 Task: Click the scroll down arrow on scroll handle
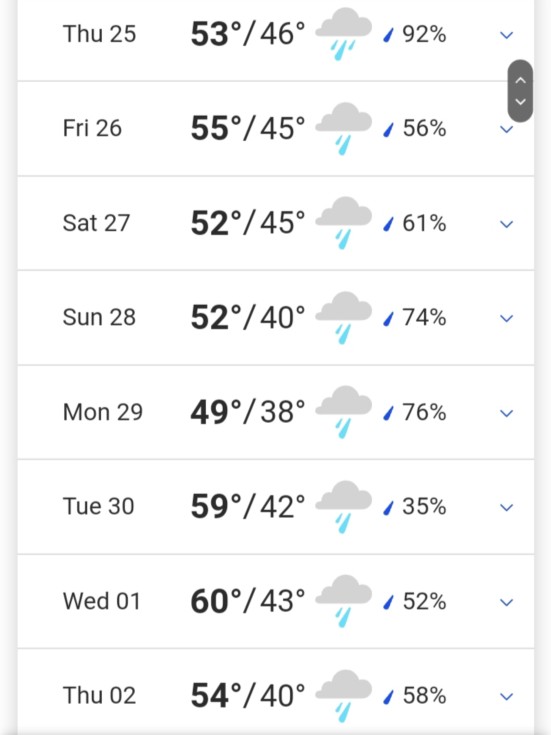[520, 101]
